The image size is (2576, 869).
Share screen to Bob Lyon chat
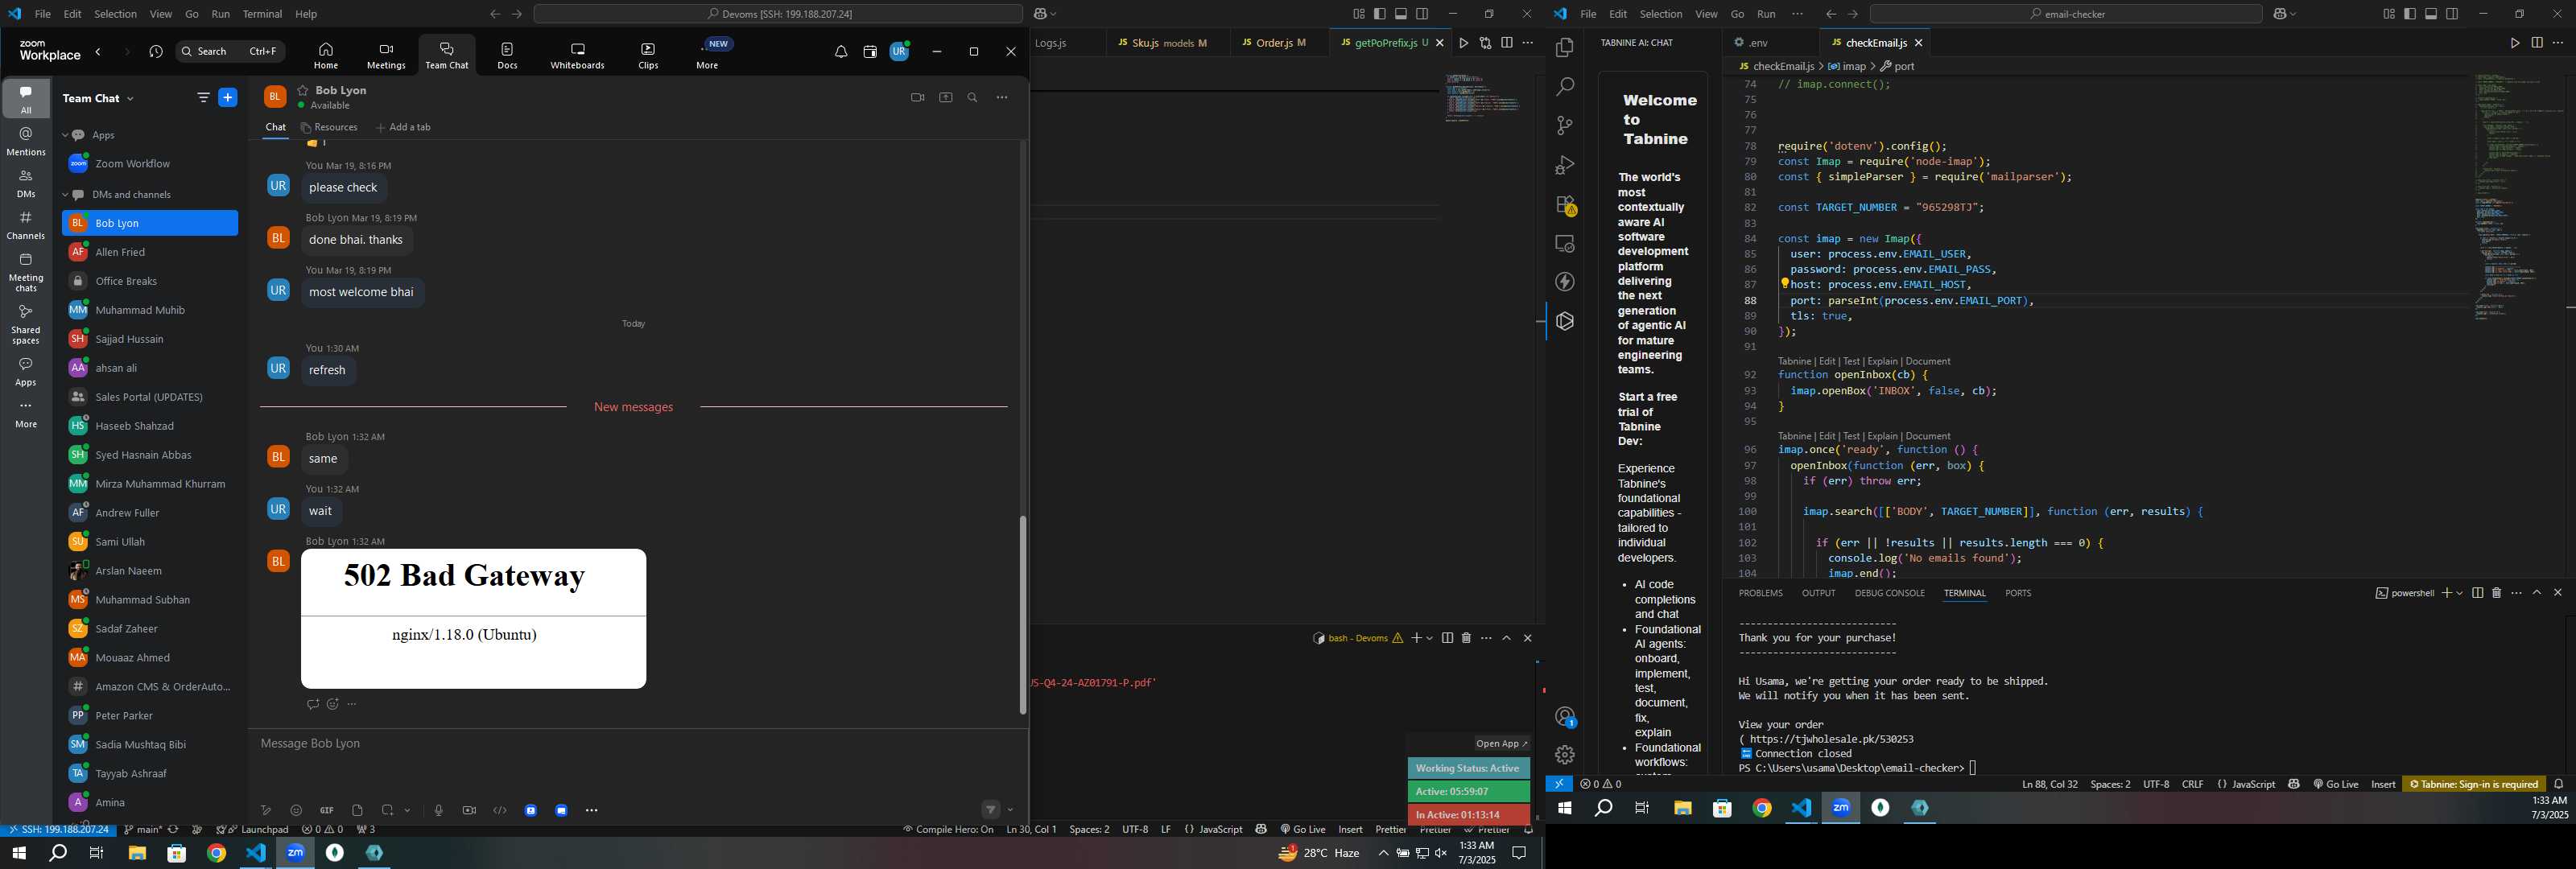945,98
